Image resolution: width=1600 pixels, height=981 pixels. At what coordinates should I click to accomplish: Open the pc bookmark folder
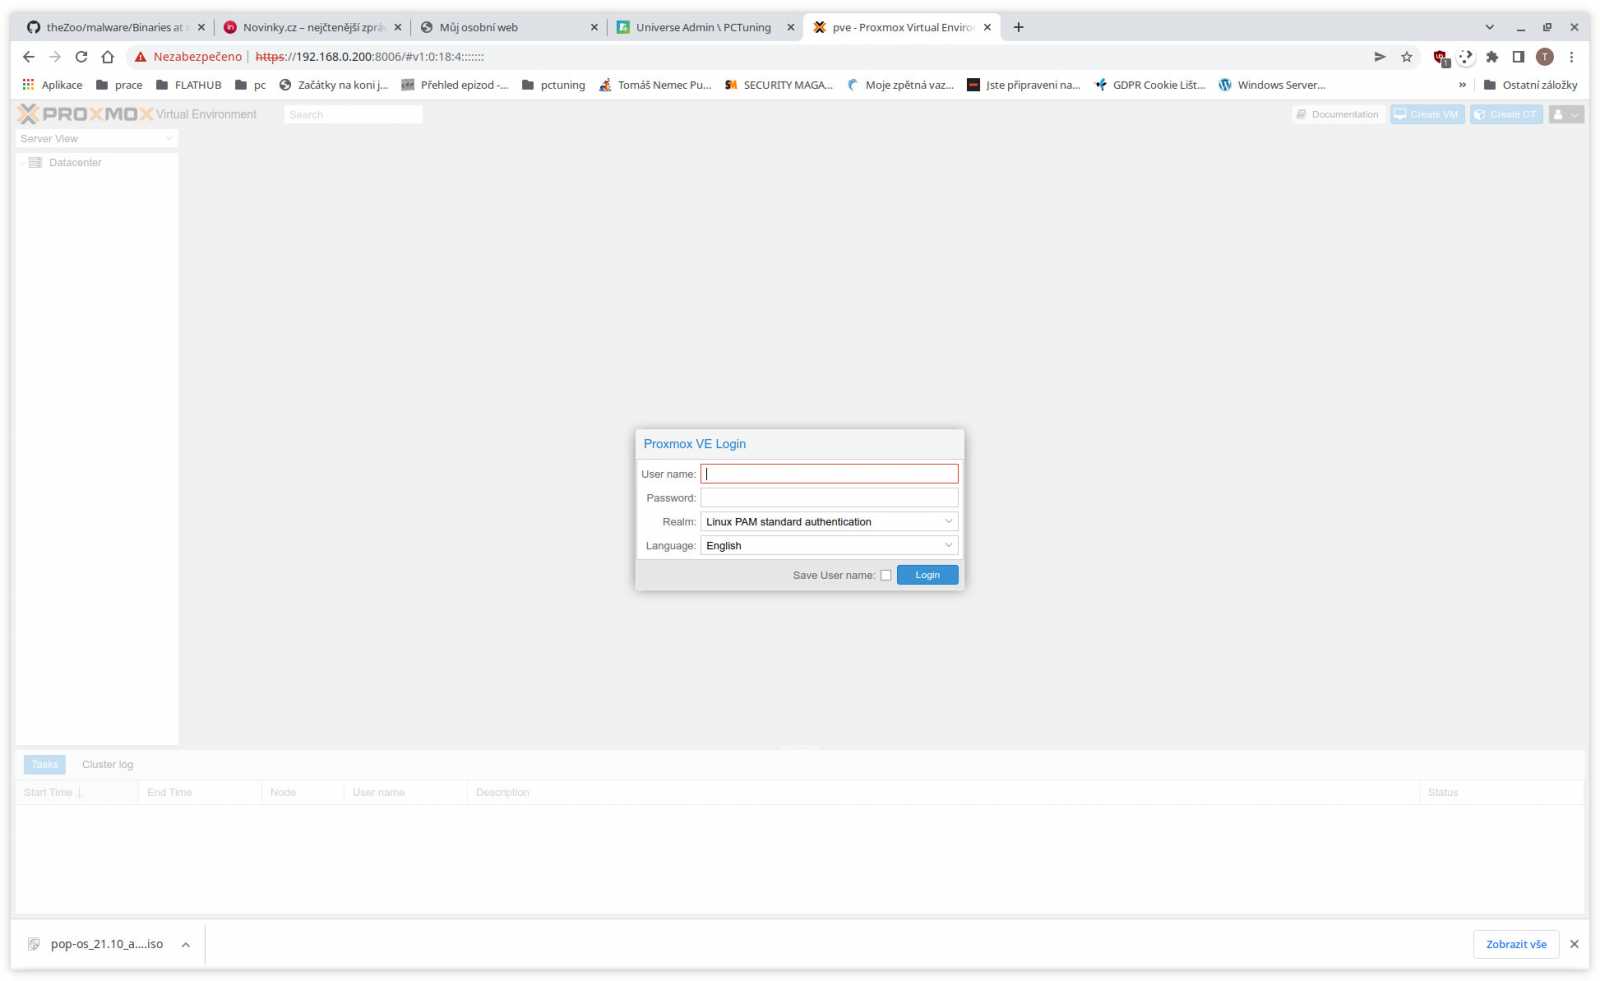(250, 85)
